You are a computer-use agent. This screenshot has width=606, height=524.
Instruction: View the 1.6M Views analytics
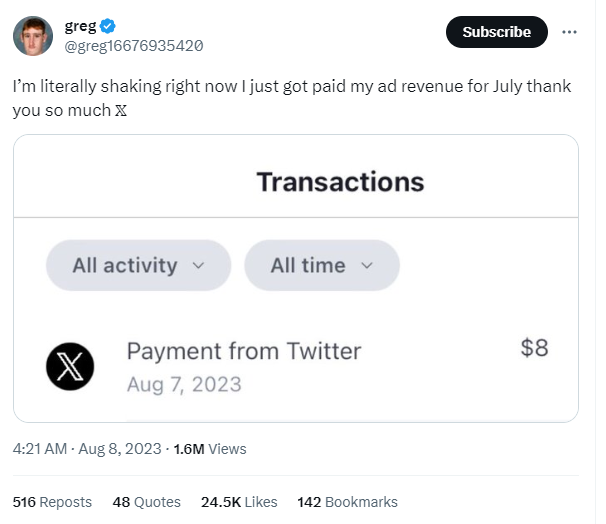[x=210, y=449]
